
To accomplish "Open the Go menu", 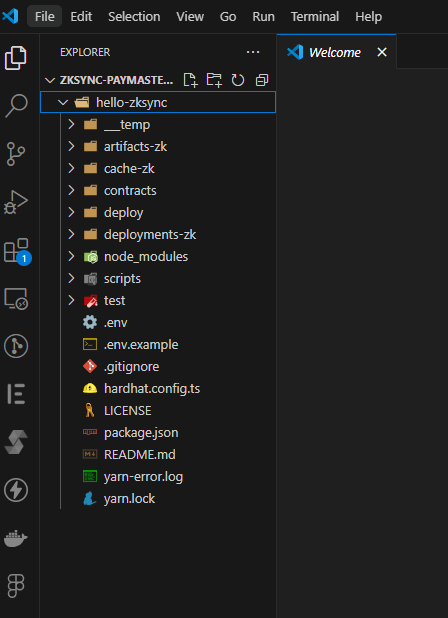I will click(x=228, y=17).
